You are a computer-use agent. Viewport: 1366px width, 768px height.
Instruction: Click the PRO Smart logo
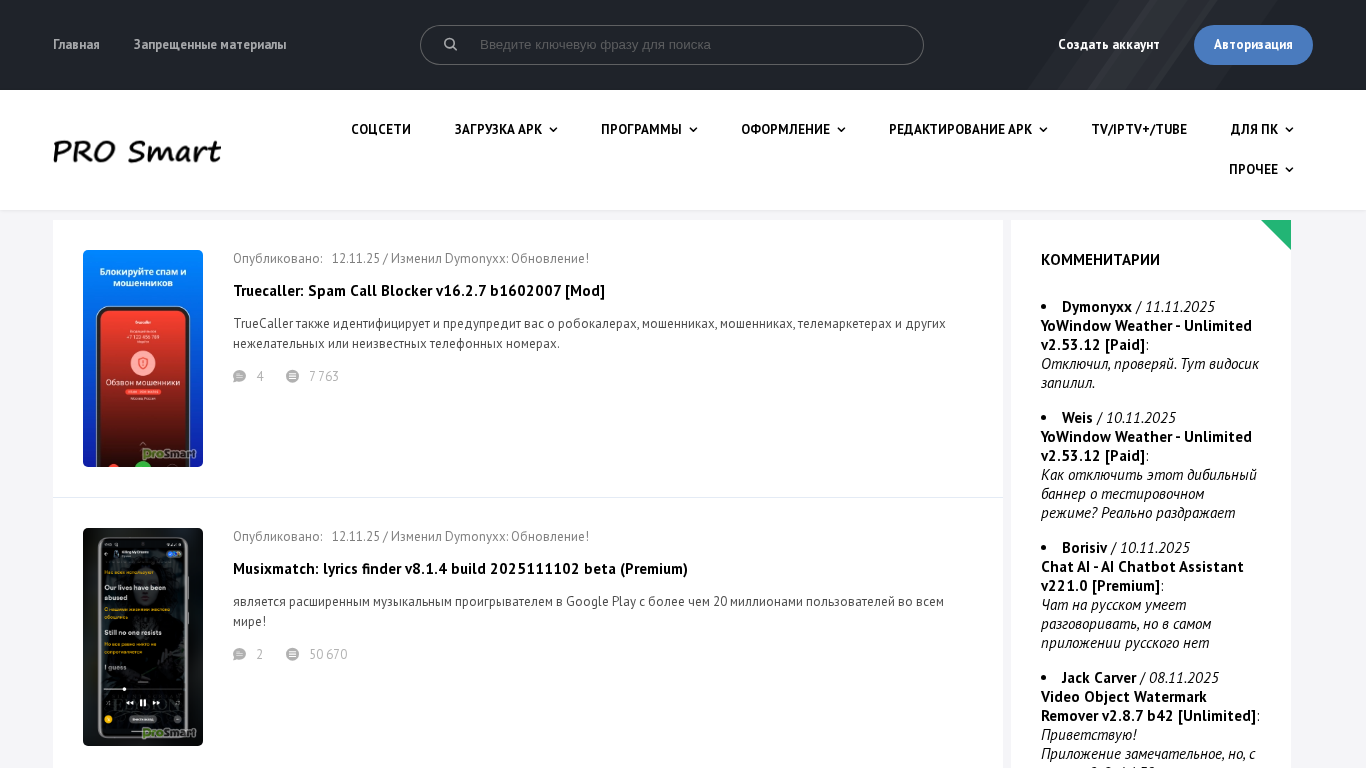137,151
